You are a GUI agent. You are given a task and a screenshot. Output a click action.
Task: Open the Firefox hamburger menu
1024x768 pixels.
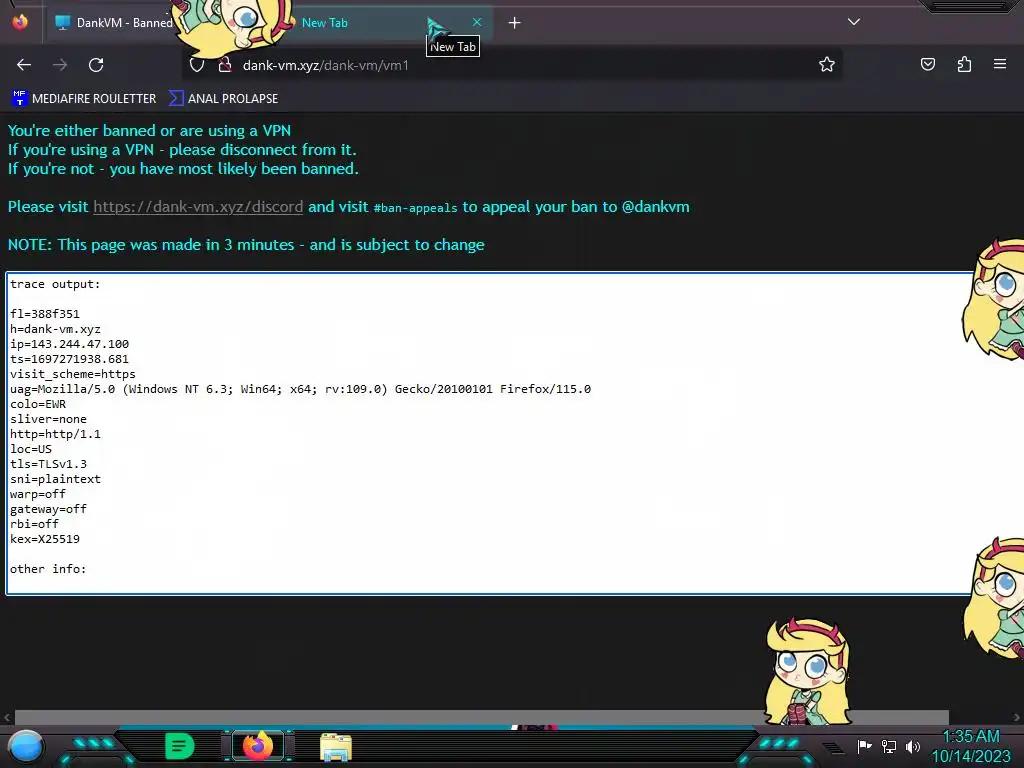click(1000, 64)
